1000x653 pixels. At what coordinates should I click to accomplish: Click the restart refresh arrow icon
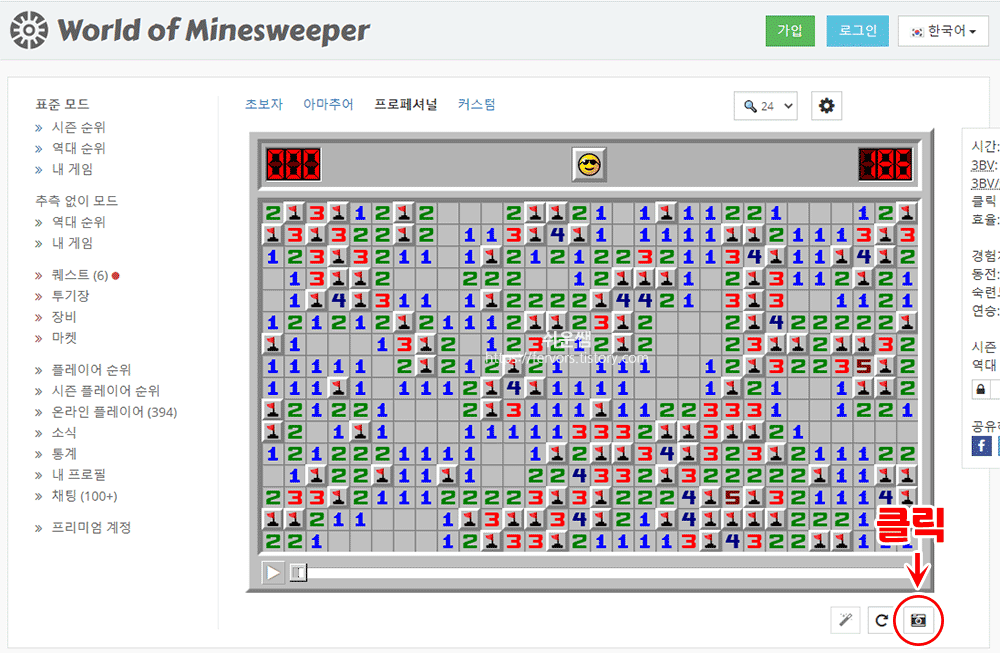(x=881, y=620)
